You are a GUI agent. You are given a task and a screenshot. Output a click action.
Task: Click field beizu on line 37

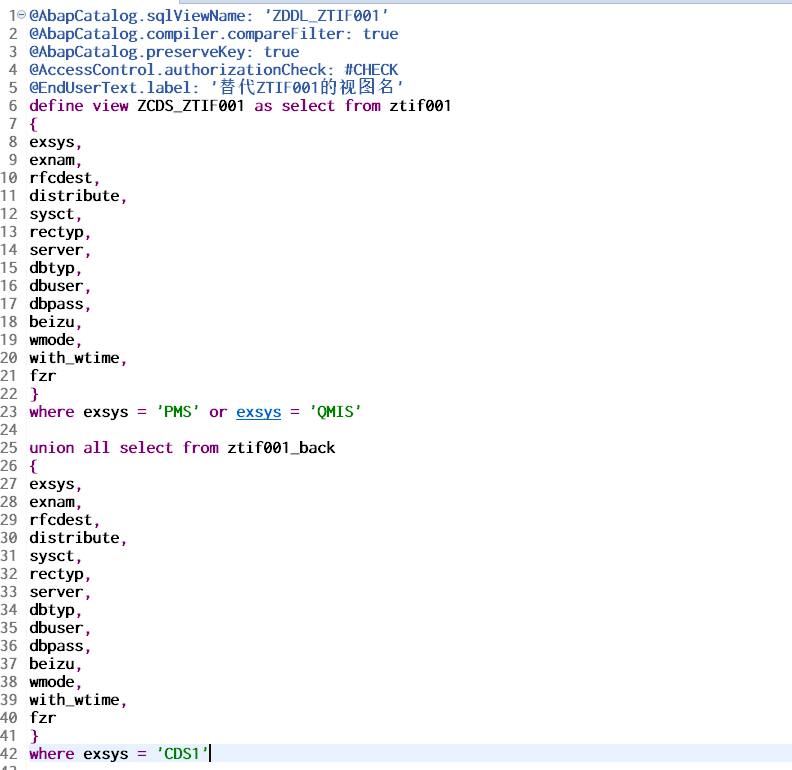52,664
